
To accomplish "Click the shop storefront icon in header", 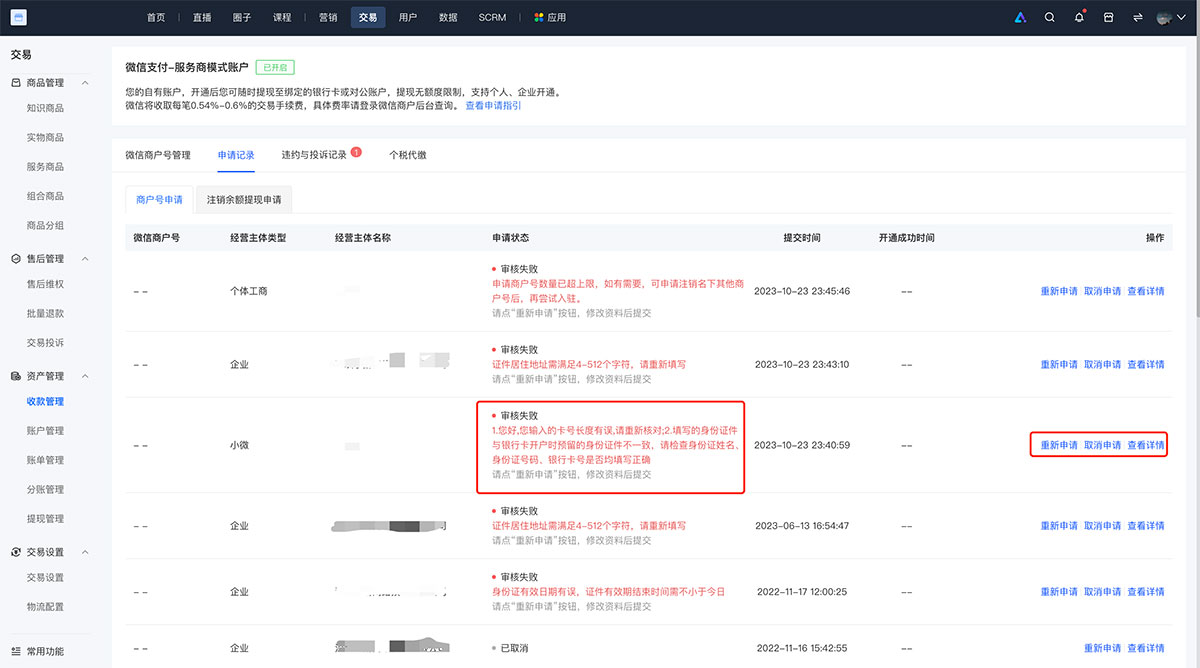I will click(1108, 17).
